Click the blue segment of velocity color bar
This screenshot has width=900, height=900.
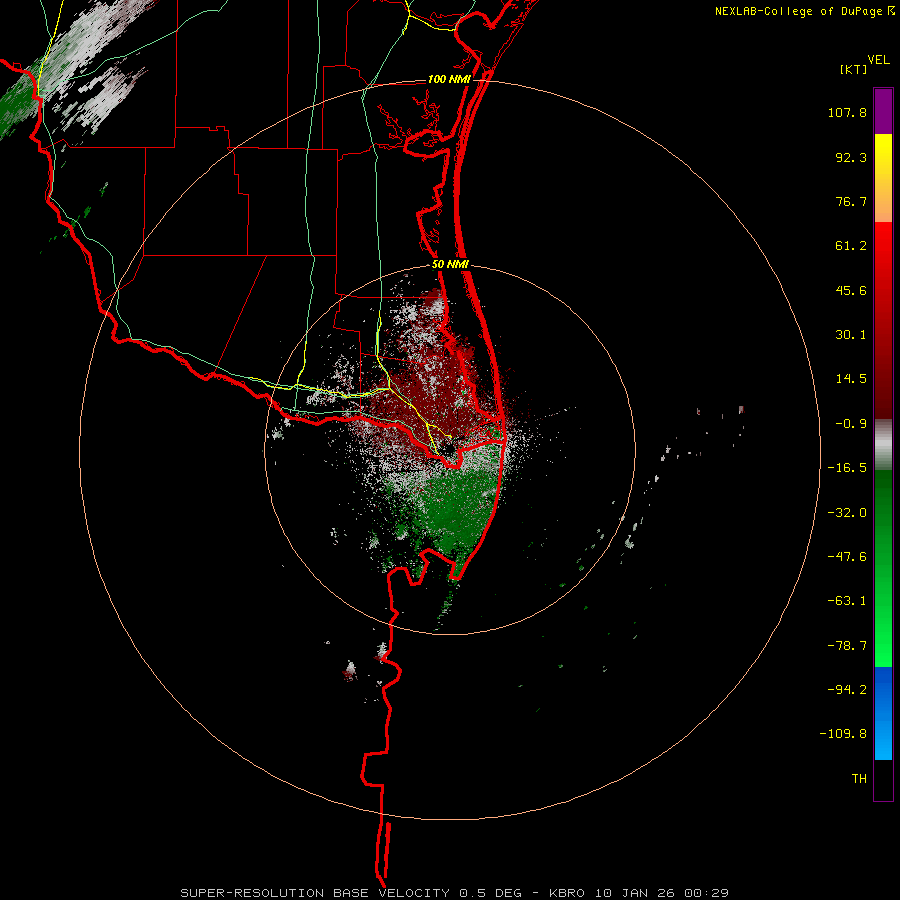pos(883,713)
